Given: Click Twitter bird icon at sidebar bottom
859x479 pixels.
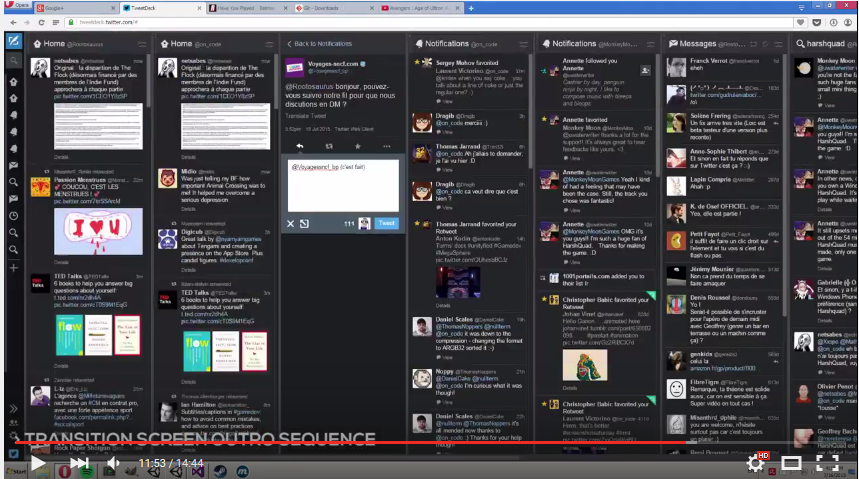Looking at the screenshot, I should click(14, 454).
